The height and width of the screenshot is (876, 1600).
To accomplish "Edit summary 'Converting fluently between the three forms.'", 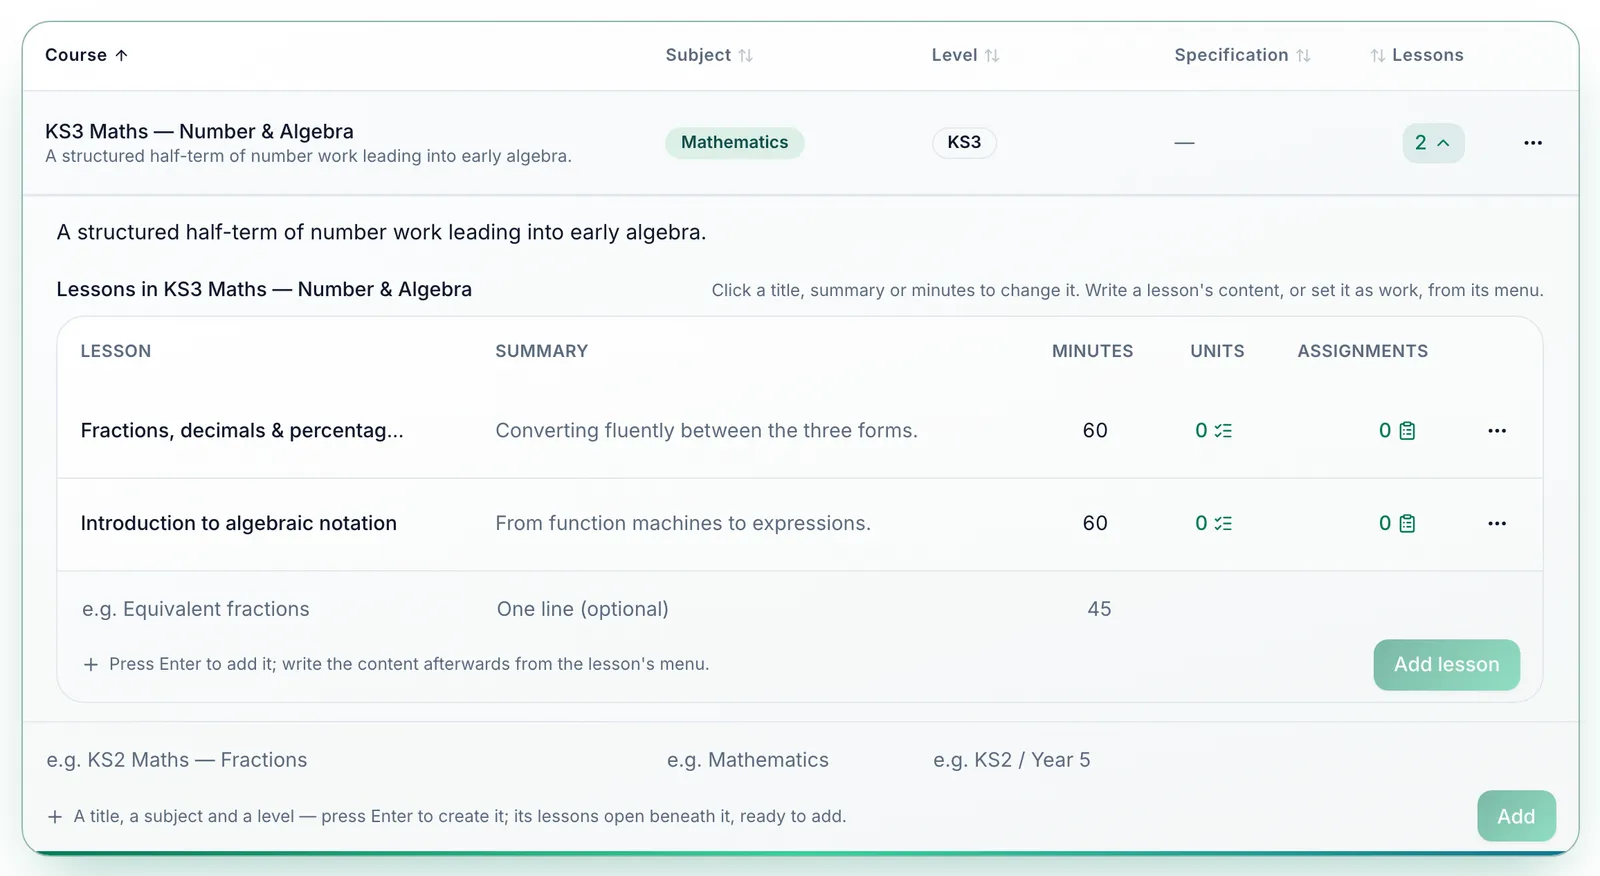I will pos(706,431).
